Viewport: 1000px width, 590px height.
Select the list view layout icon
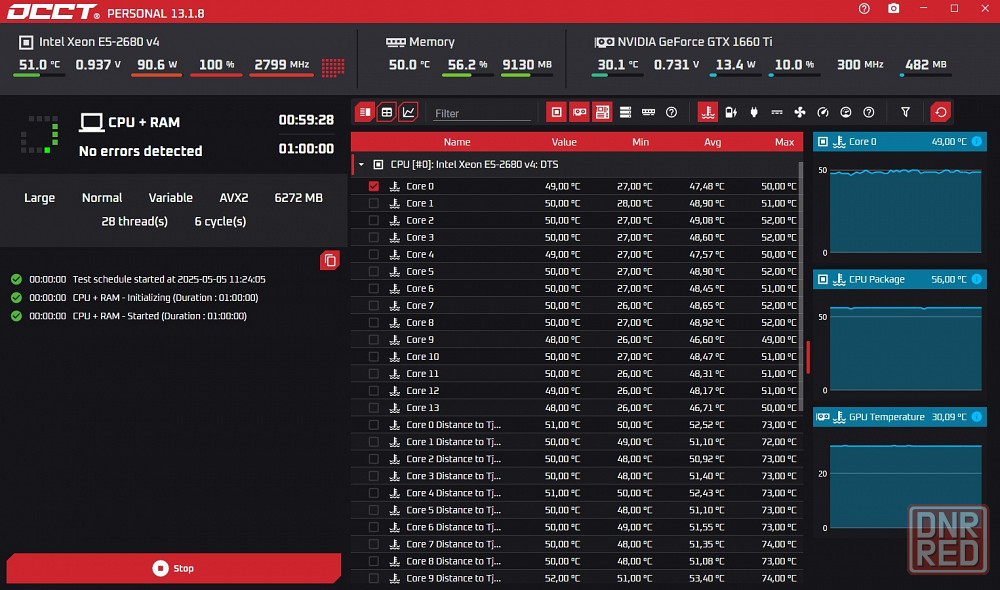365,112
